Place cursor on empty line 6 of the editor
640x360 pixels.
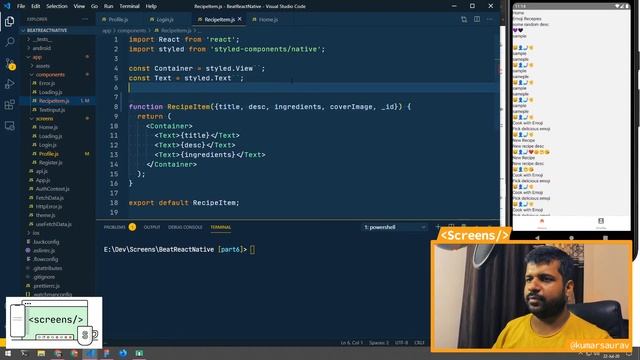[312, 87]
